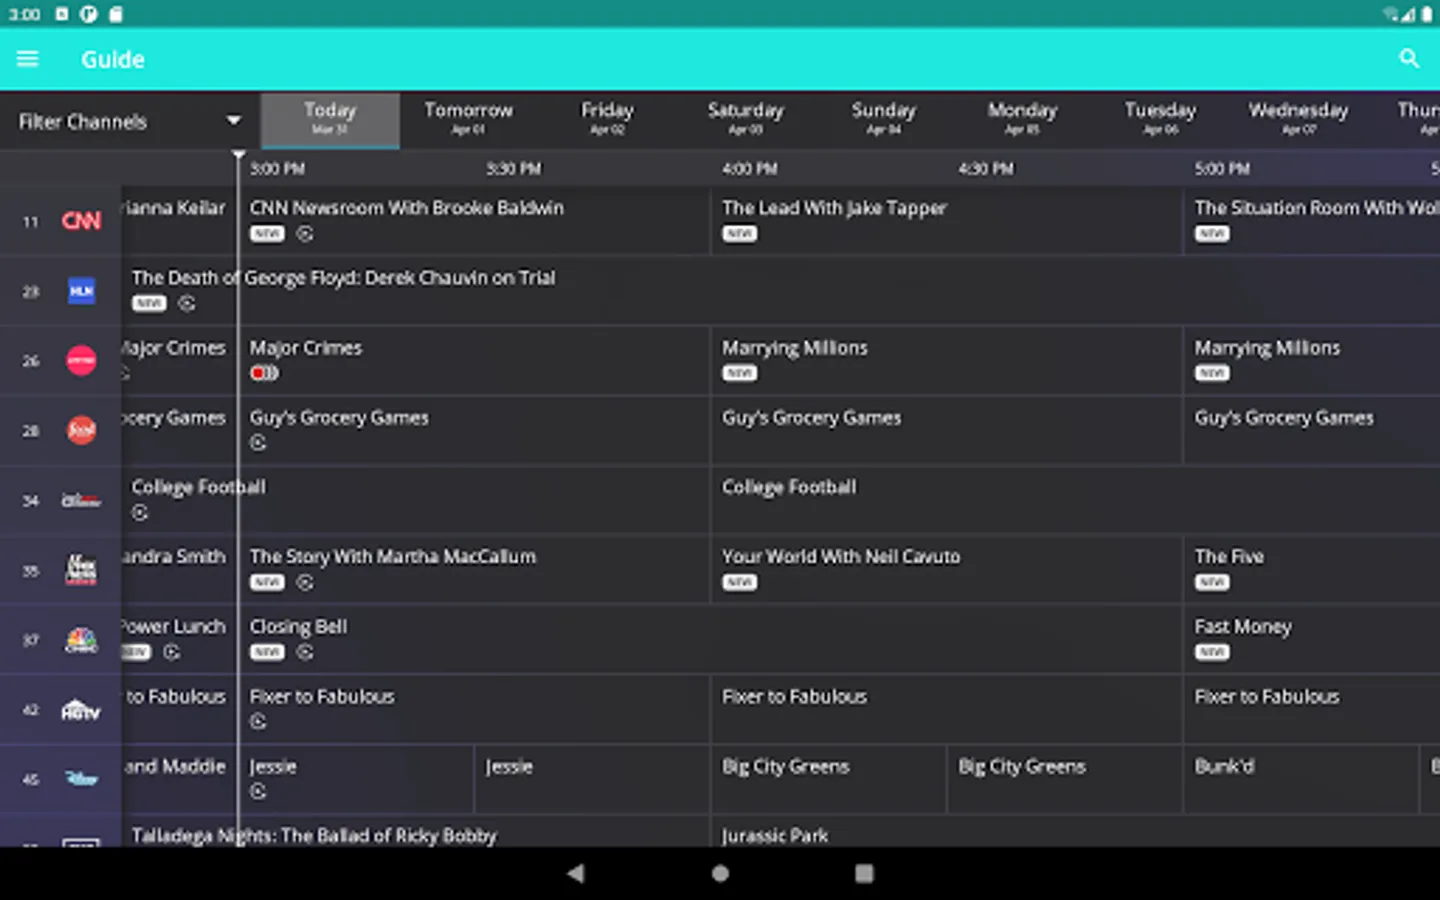Click the current time marker at 3:00 PM
Viewport: 1440px width, 900px height.
(238, 155)
